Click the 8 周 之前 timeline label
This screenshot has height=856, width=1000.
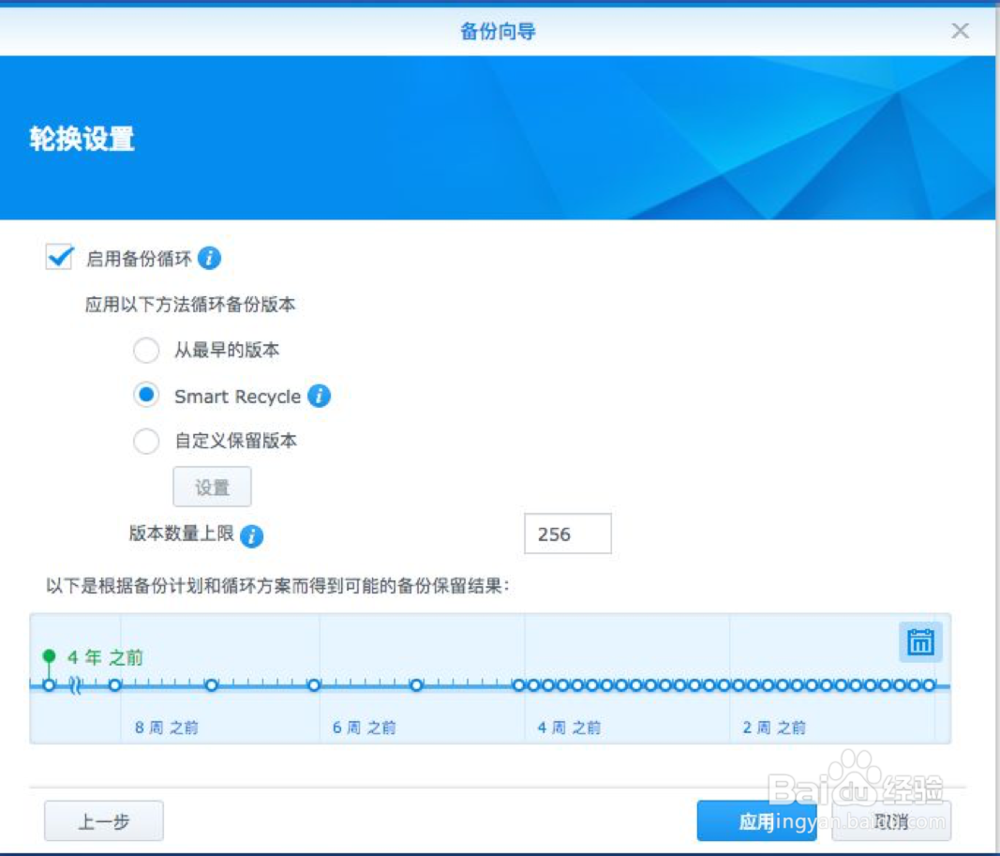tap(166, 727)
